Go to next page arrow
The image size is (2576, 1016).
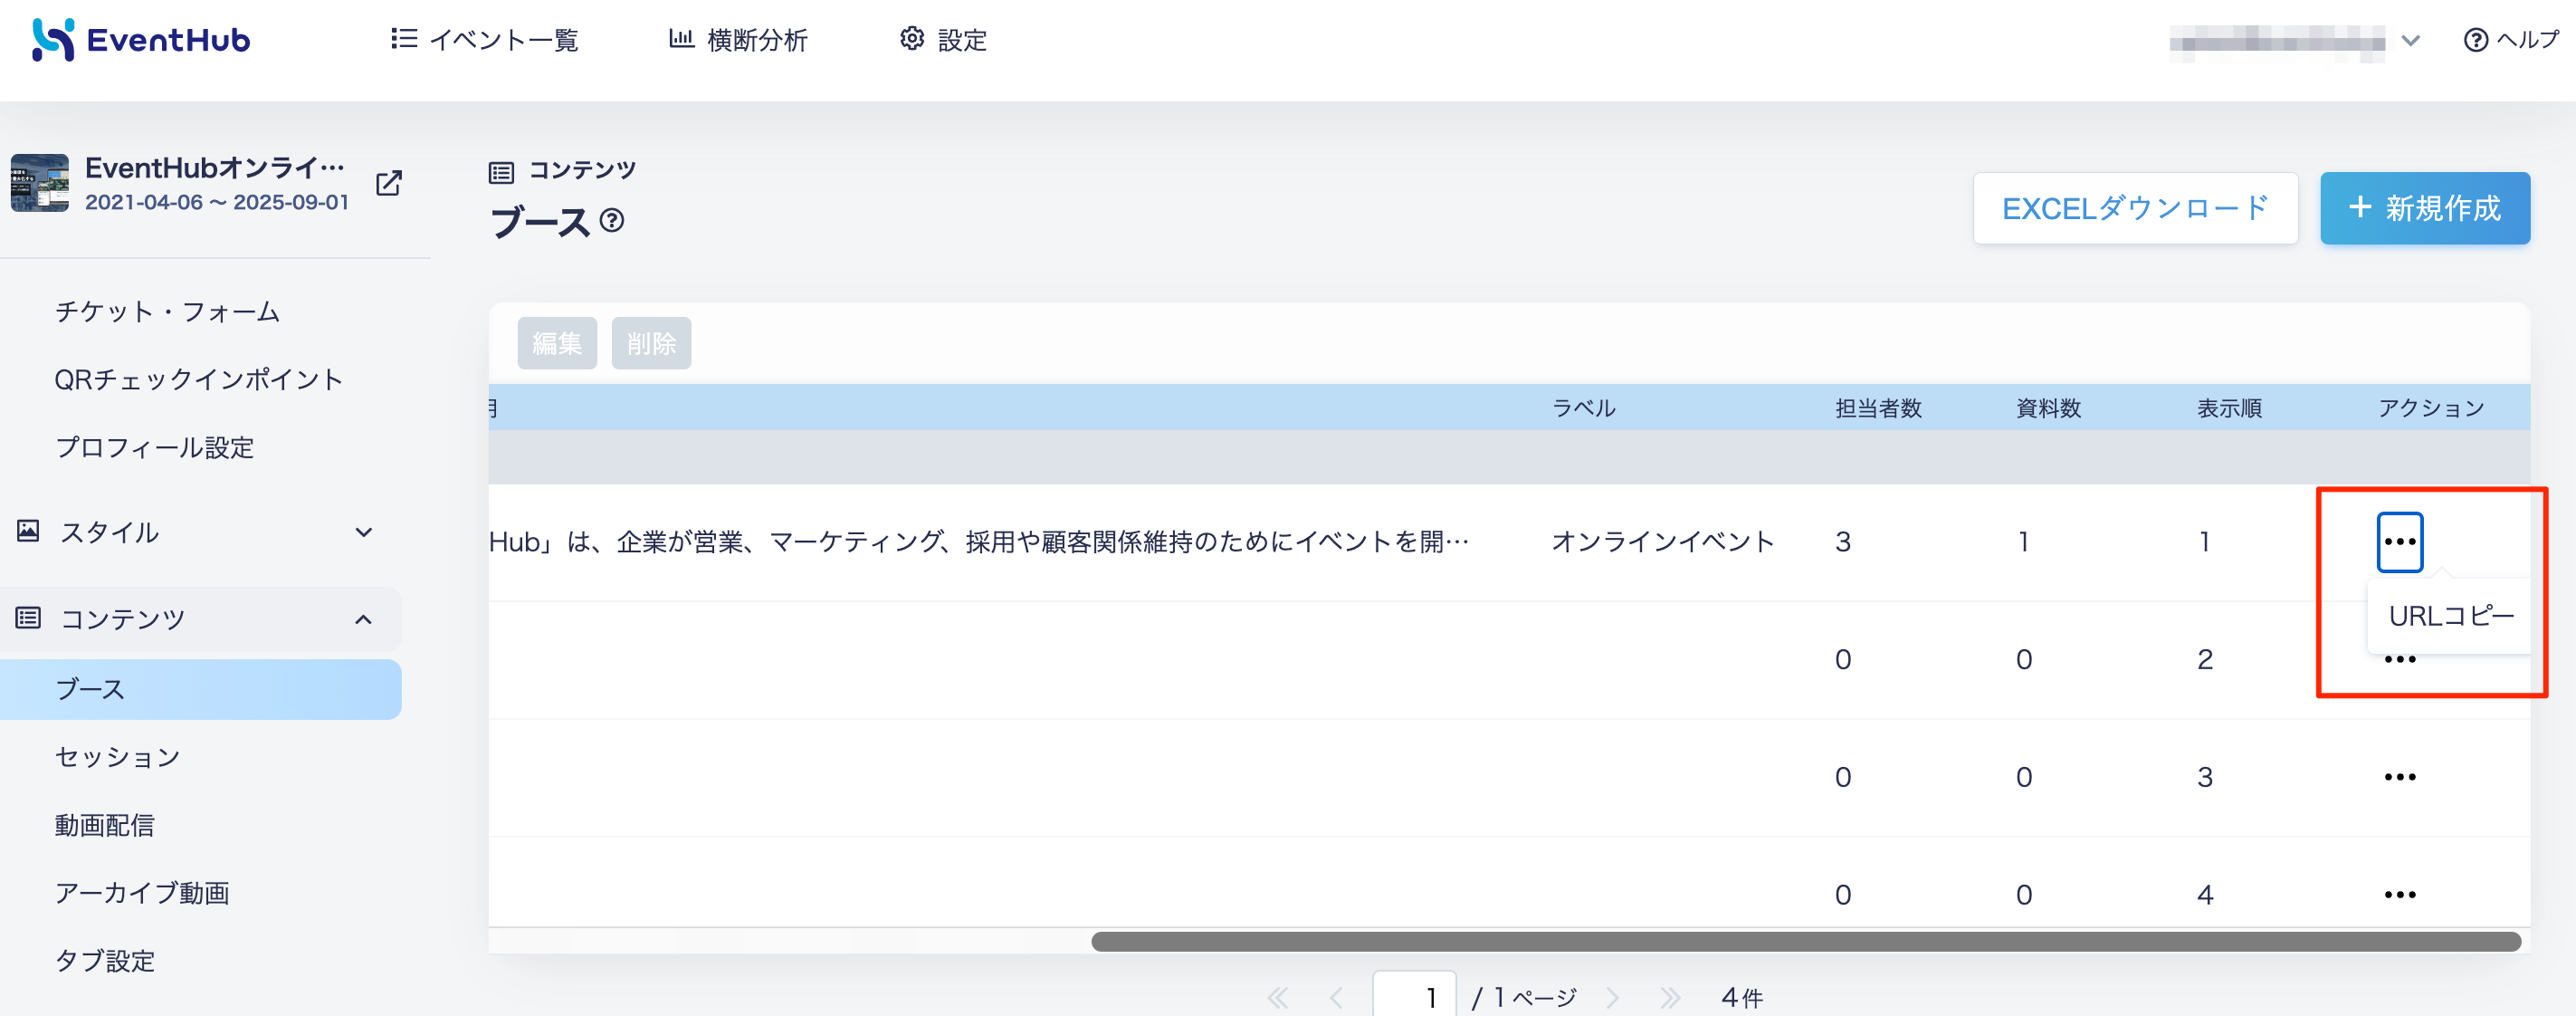[x=1612, y=997]
